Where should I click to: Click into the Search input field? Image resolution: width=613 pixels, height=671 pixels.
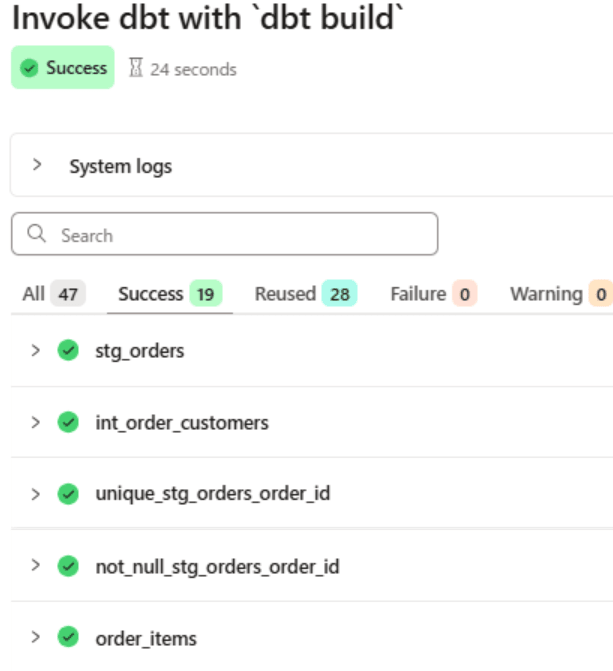tap(225, 234)
